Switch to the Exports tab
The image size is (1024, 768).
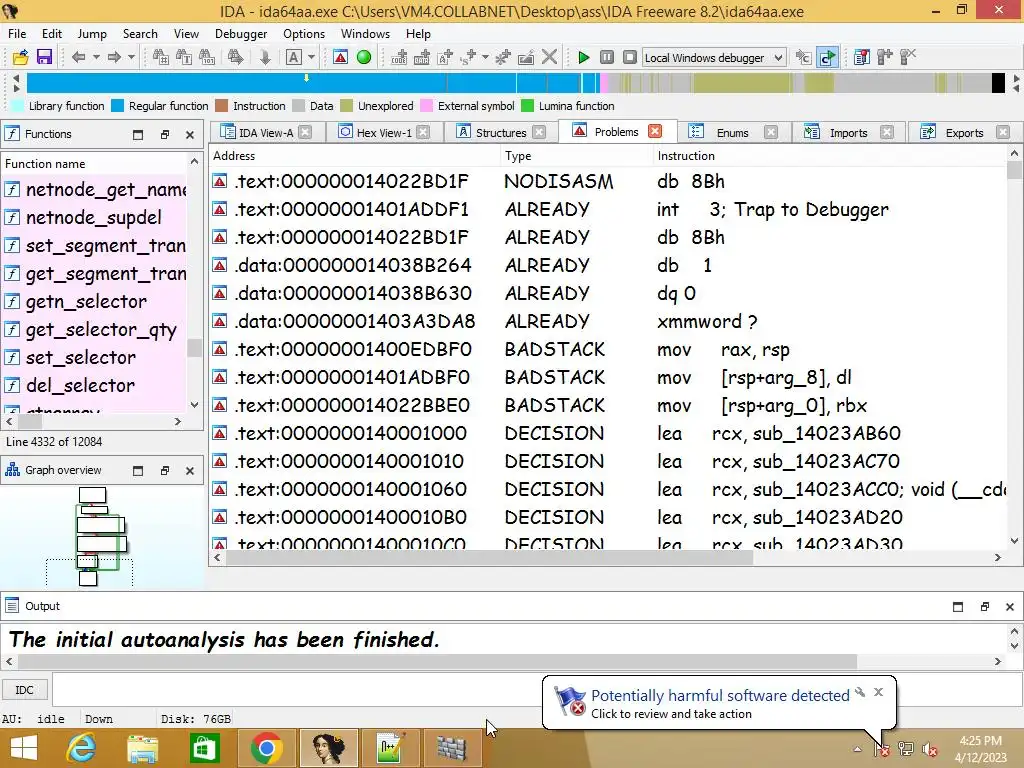(964, 133)
